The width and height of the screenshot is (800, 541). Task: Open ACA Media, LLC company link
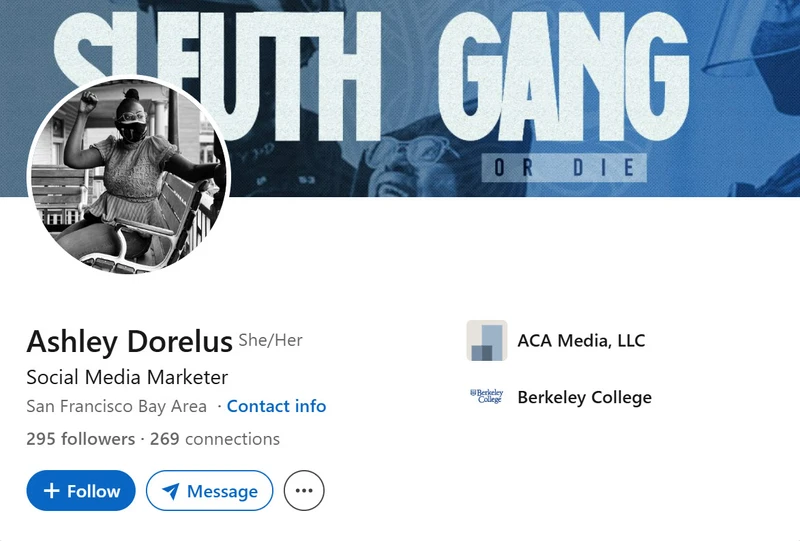581,340
